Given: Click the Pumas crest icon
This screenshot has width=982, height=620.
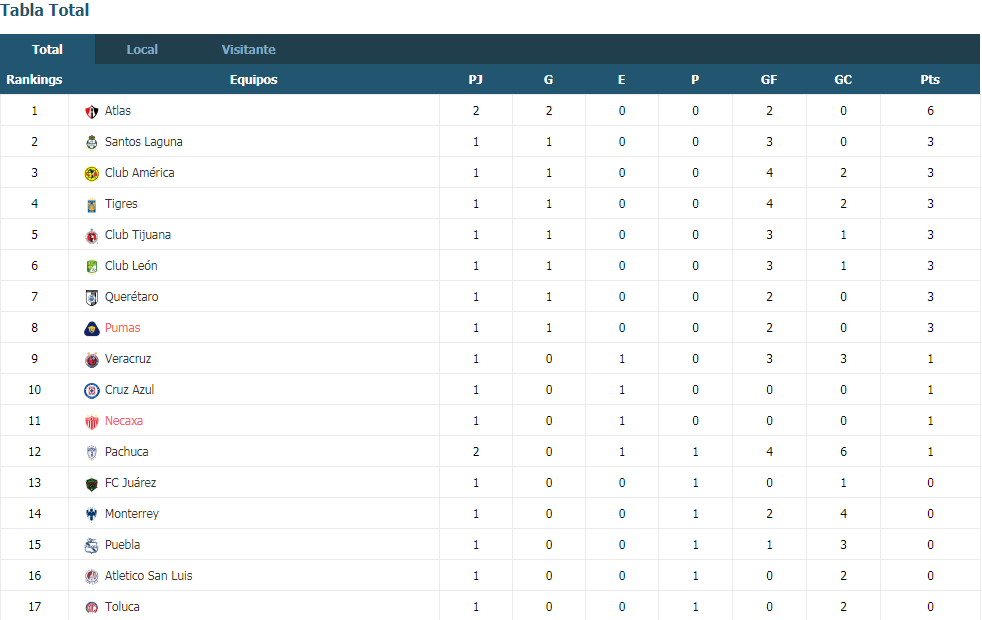Looking at the screenshot, I should coord(91,329).
